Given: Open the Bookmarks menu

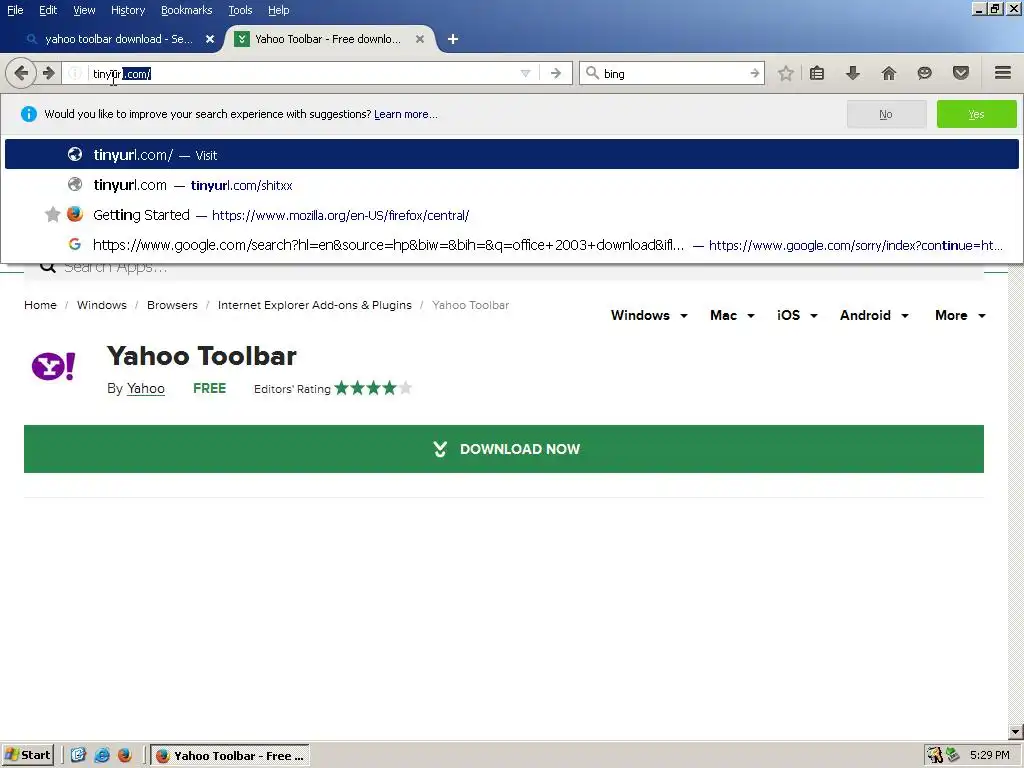Looking at the screenshot, I should (x=186, y=10).
